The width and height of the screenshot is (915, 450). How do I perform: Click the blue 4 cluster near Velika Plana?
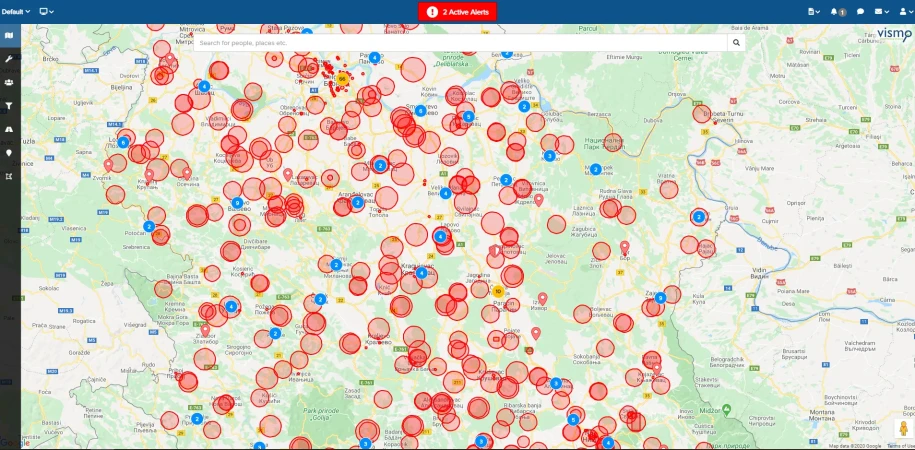pos(445,193)
